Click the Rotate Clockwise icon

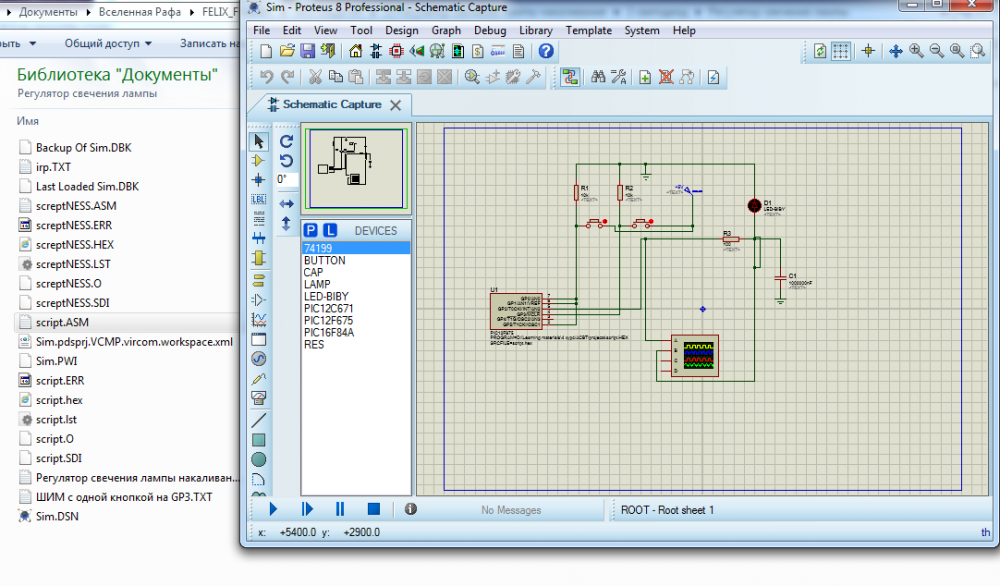286,142
